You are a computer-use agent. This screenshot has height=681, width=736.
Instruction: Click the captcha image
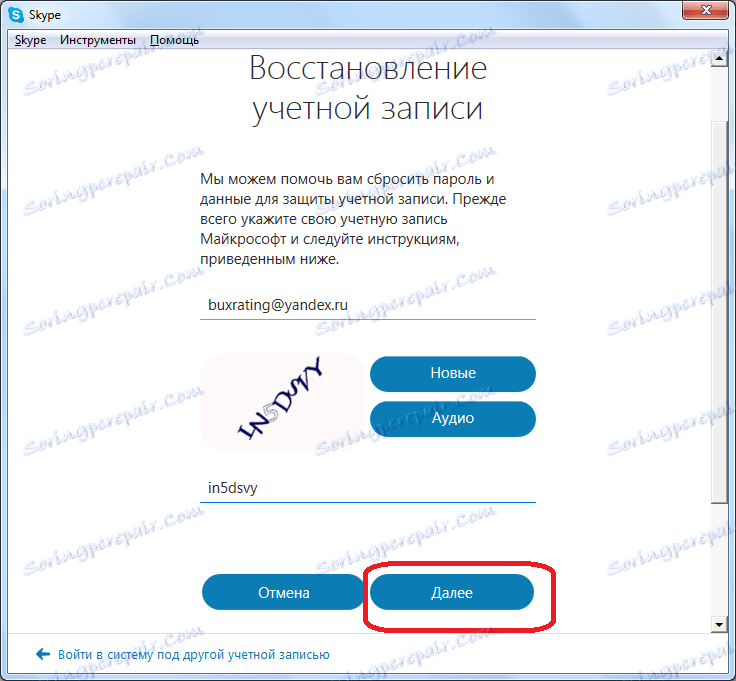(x=283, y=401)
